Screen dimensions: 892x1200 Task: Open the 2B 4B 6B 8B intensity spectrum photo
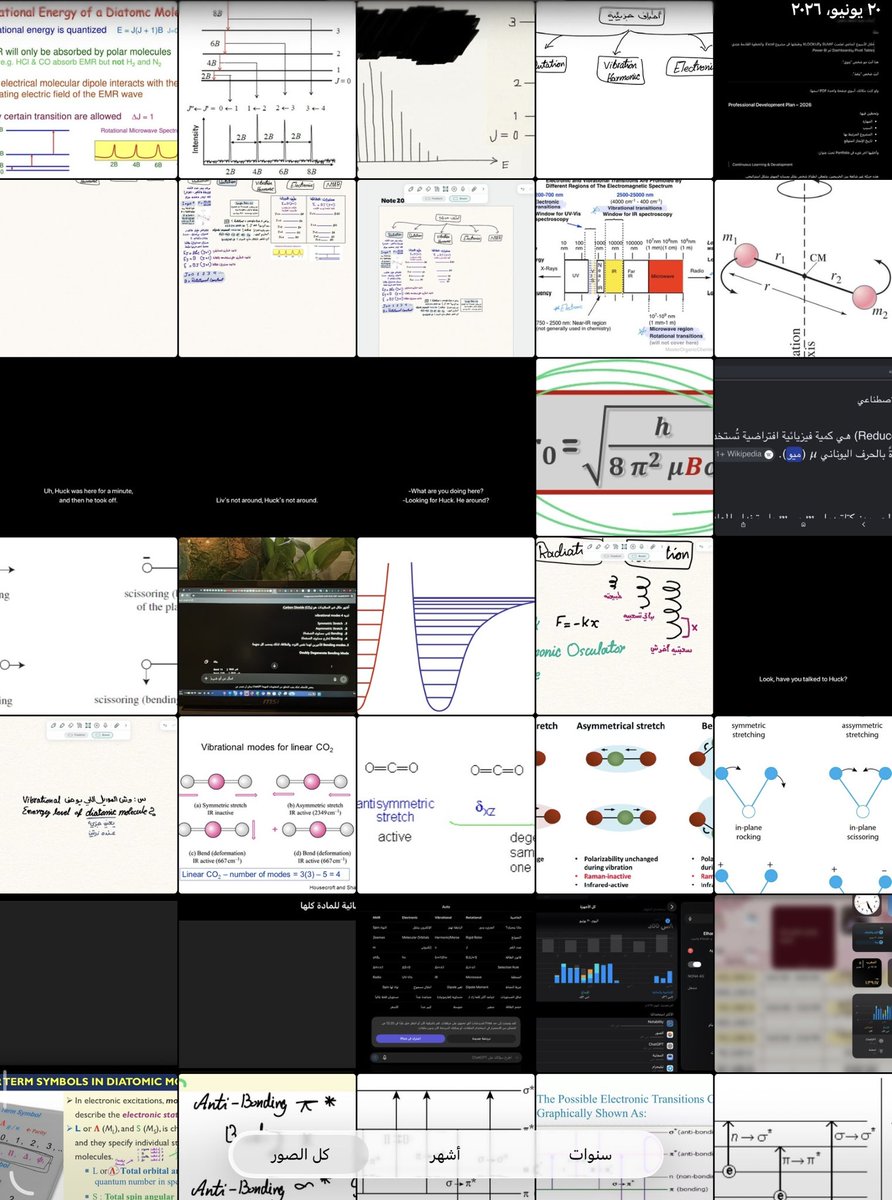(267, 89)
